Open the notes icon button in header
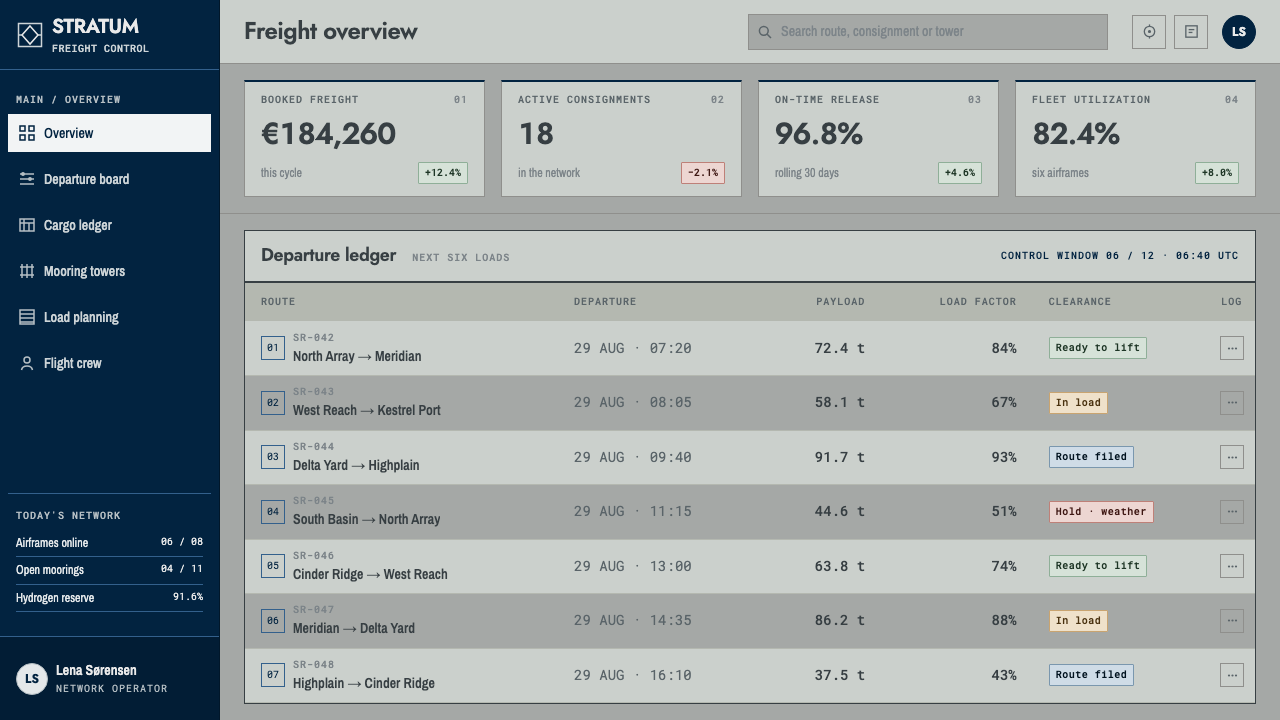 pos(1191,32)
